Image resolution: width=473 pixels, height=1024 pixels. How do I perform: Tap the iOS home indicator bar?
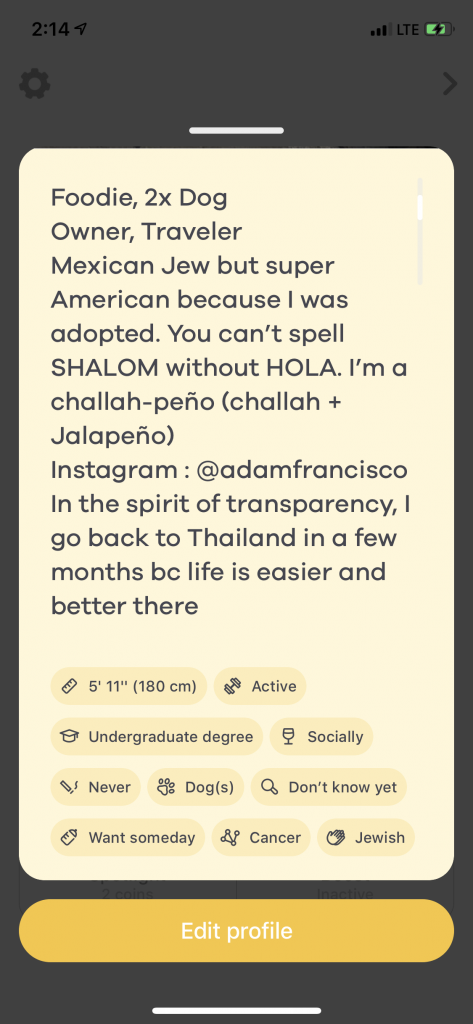(x=236, y=1011)
